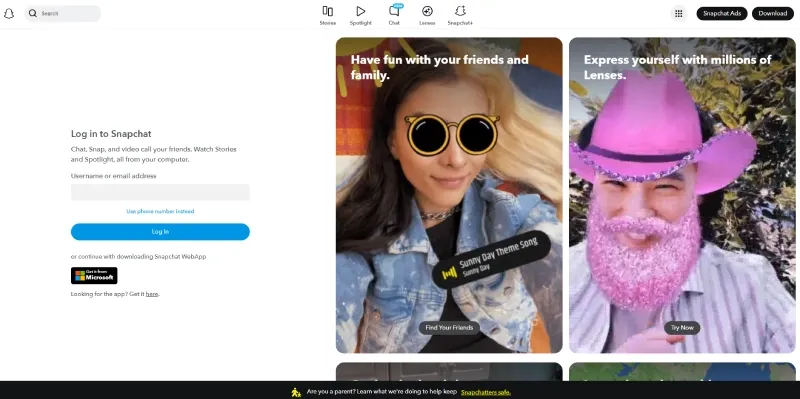Click the blue Log in button
The image size is (800, 399).
point(160,232)
